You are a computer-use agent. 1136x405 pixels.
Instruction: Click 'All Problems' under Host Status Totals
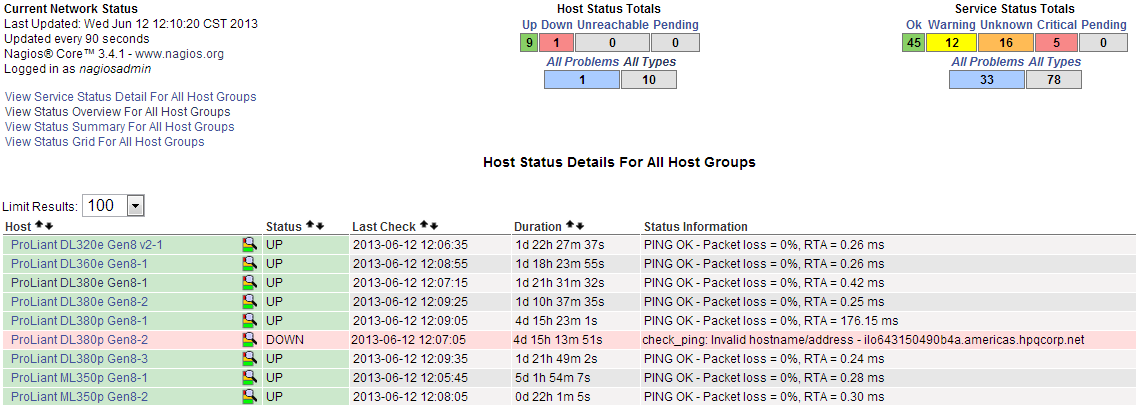(x=582, y=62)
